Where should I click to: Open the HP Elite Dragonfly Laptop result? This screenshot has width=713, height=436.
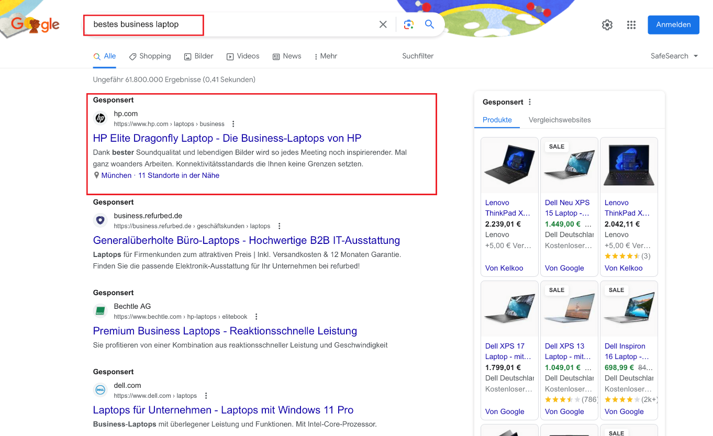tap(227, 138)
